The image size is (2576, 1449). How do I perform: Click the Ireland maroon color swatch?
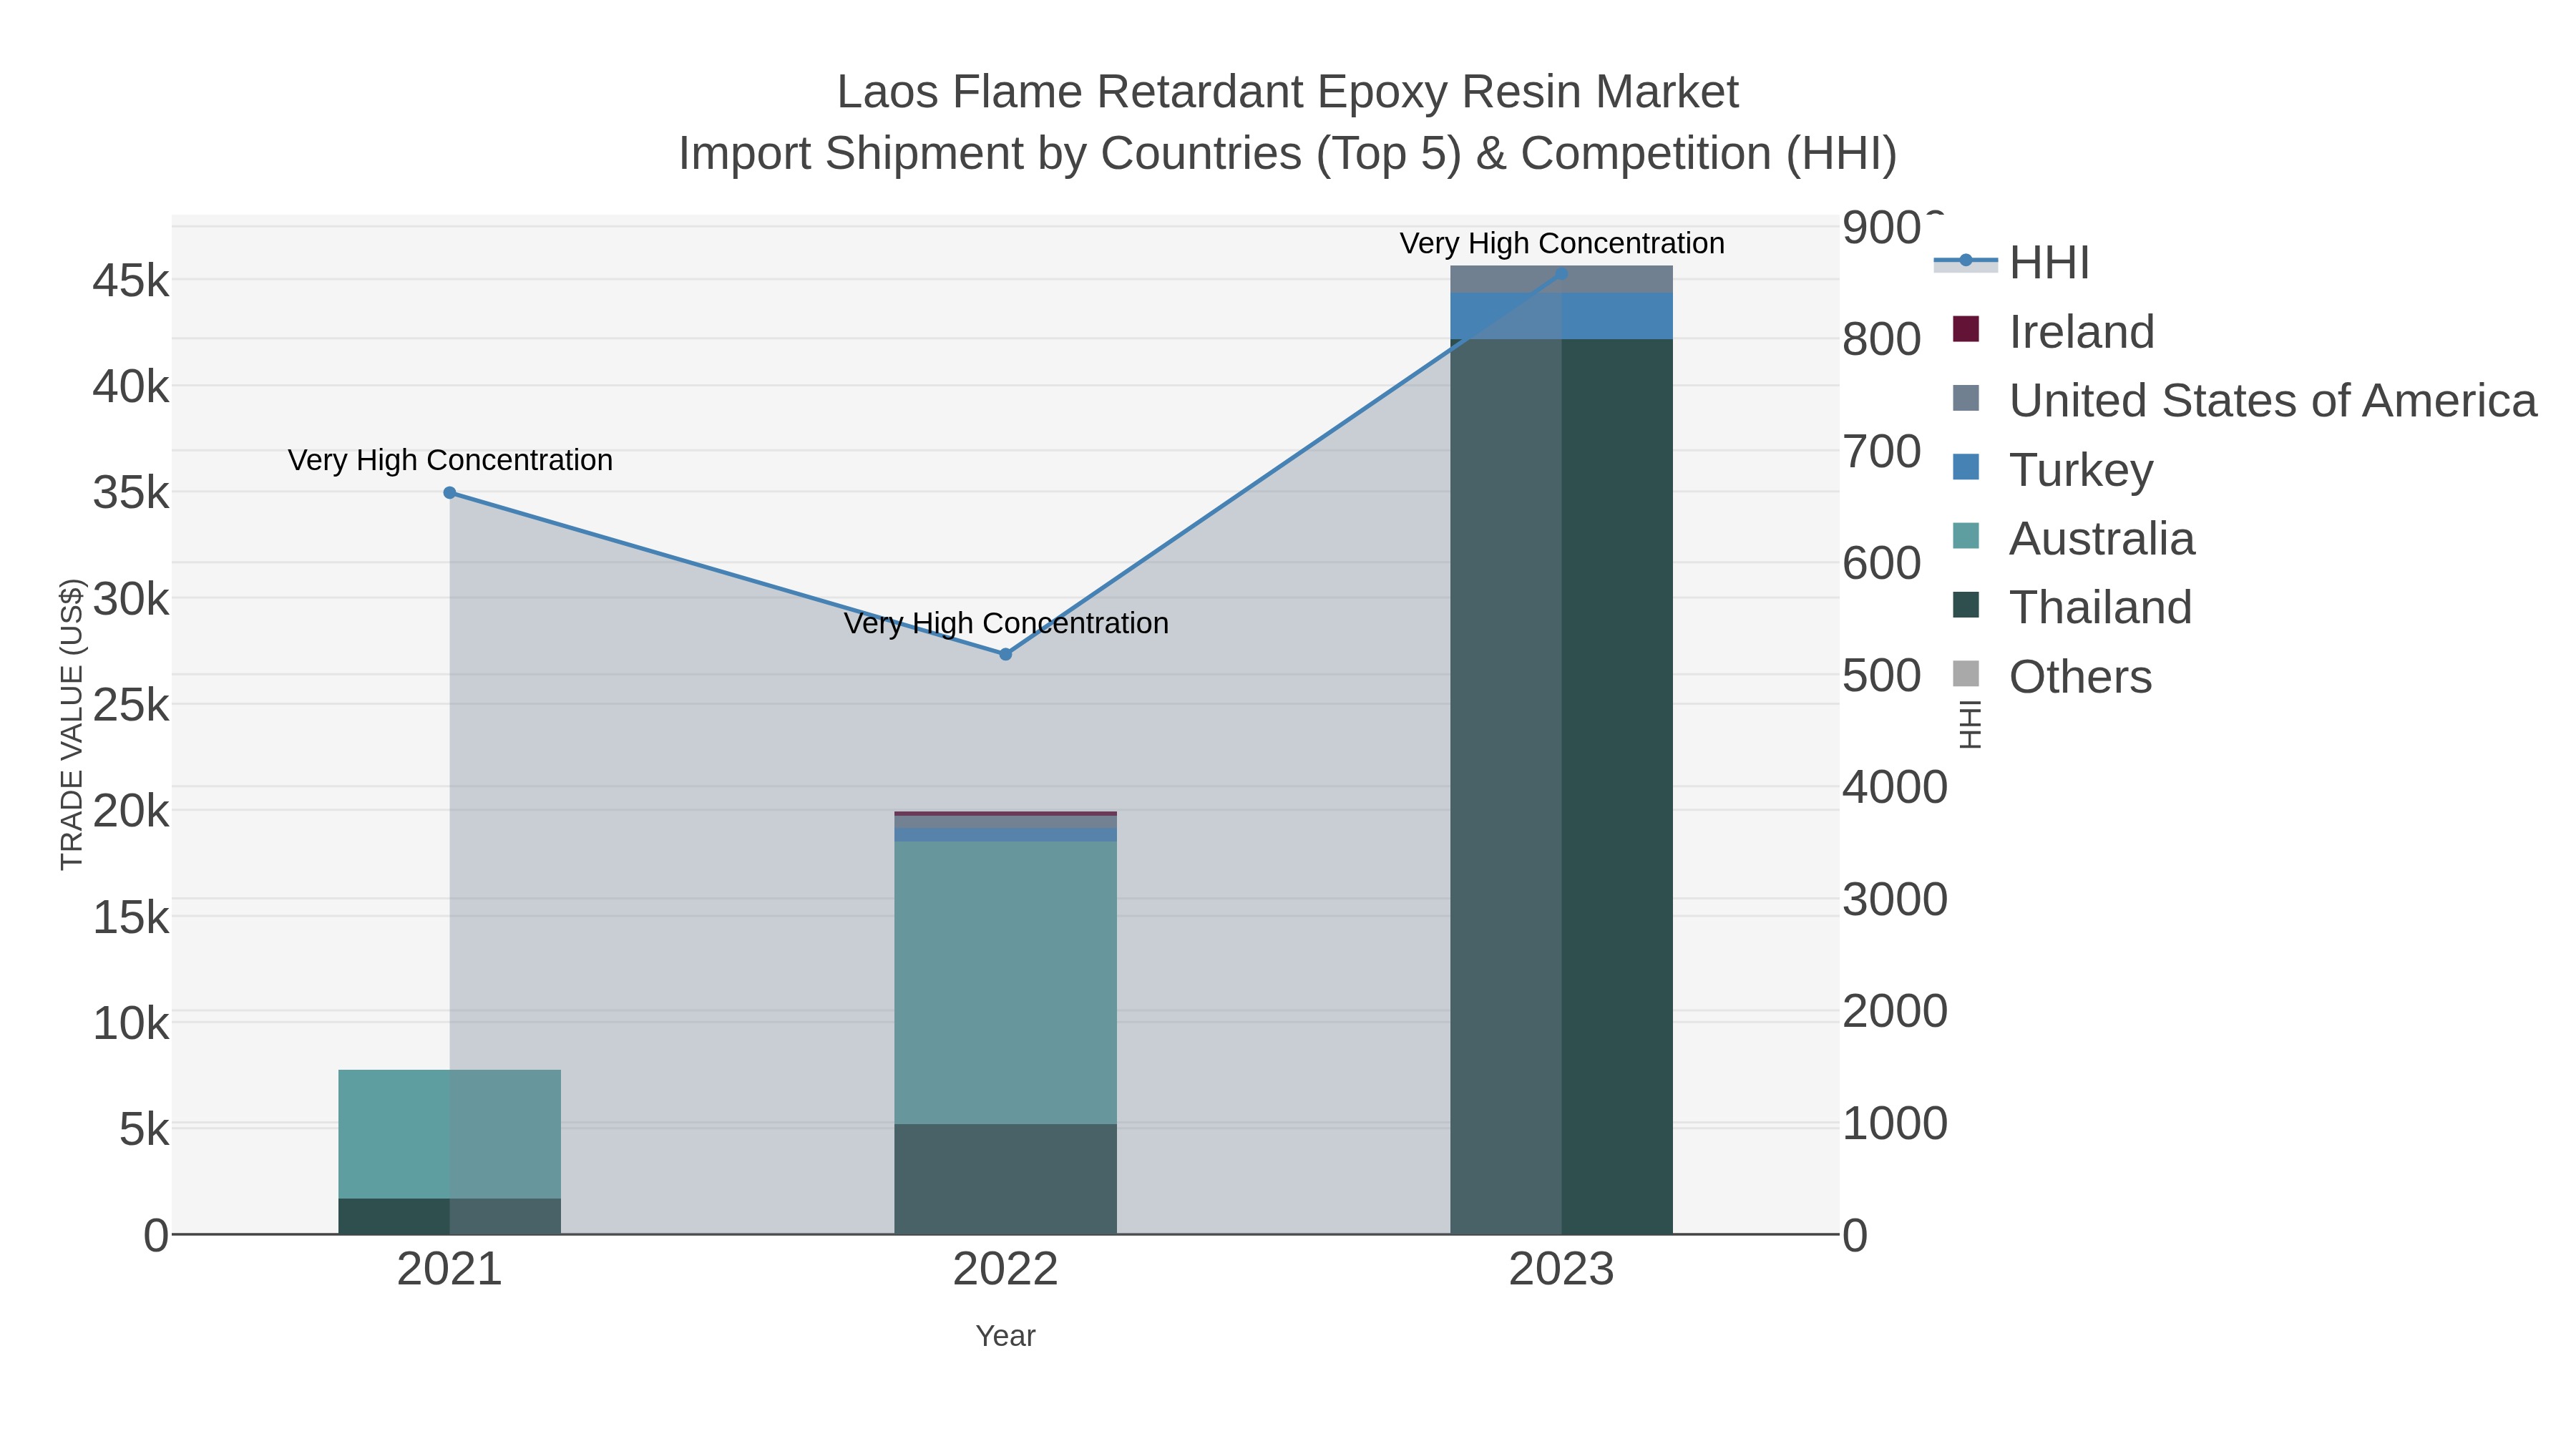1966,329
